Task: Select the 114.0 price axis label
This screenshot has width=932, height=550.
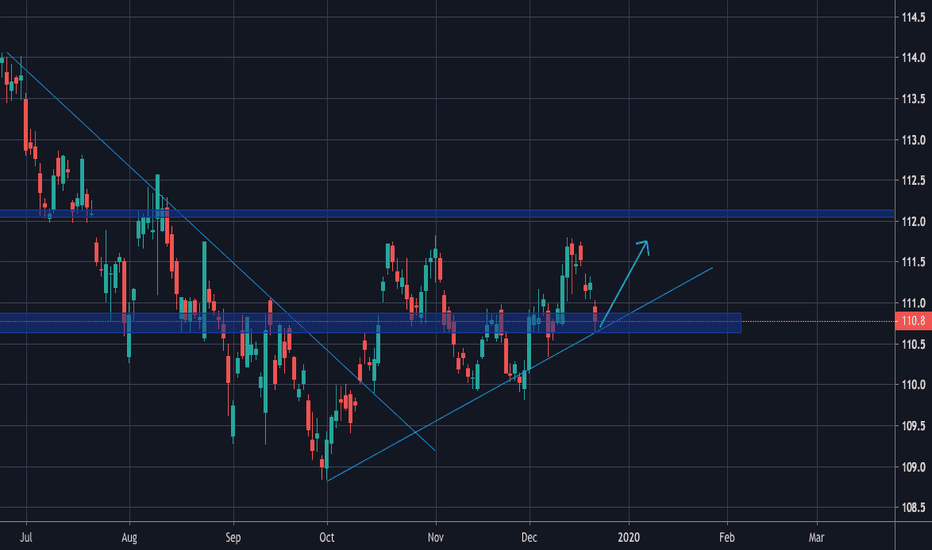Action: click(x=914, y=58)
